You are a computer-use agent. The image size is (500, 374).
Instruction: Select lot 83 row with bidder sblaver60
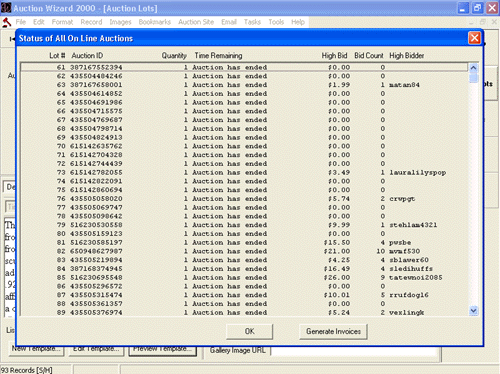[x=244, y=260]
